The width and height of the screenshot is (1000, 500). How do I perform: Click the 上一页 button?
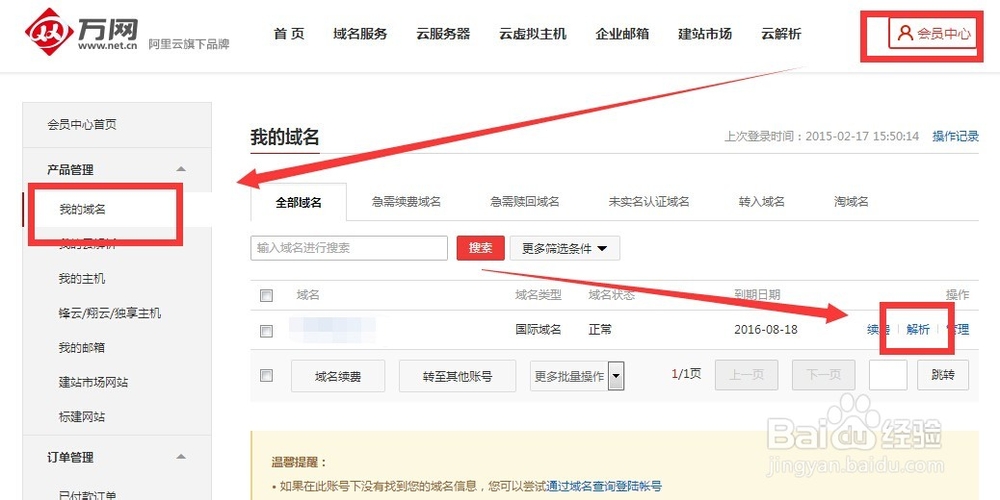[746, 375]
